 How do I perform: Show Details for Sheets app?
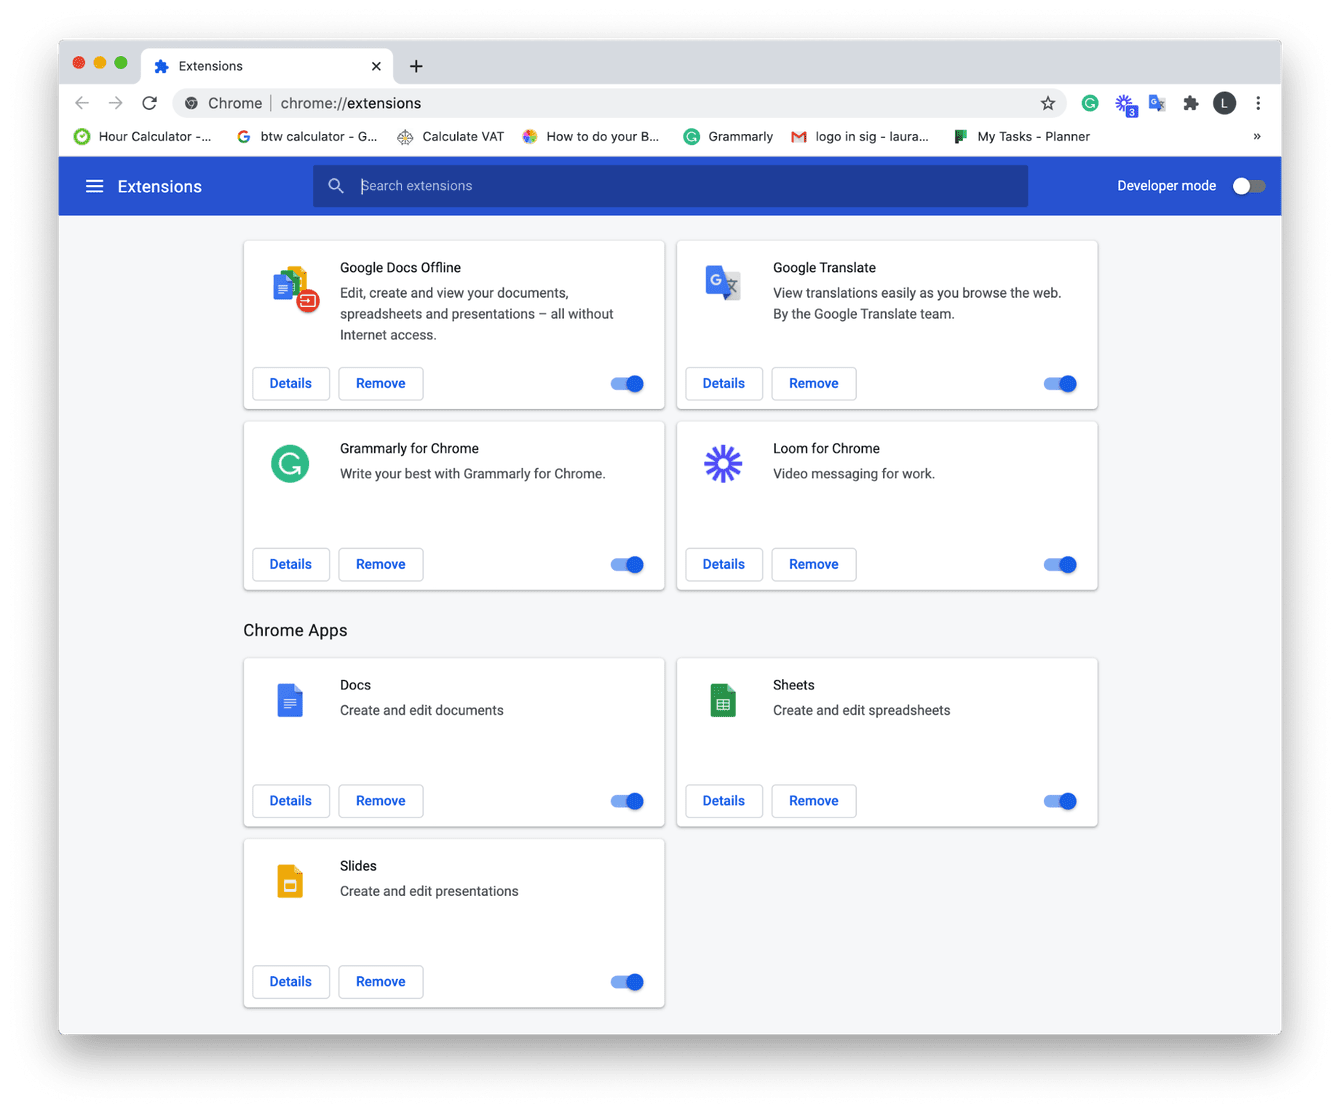tap(724, 801)
